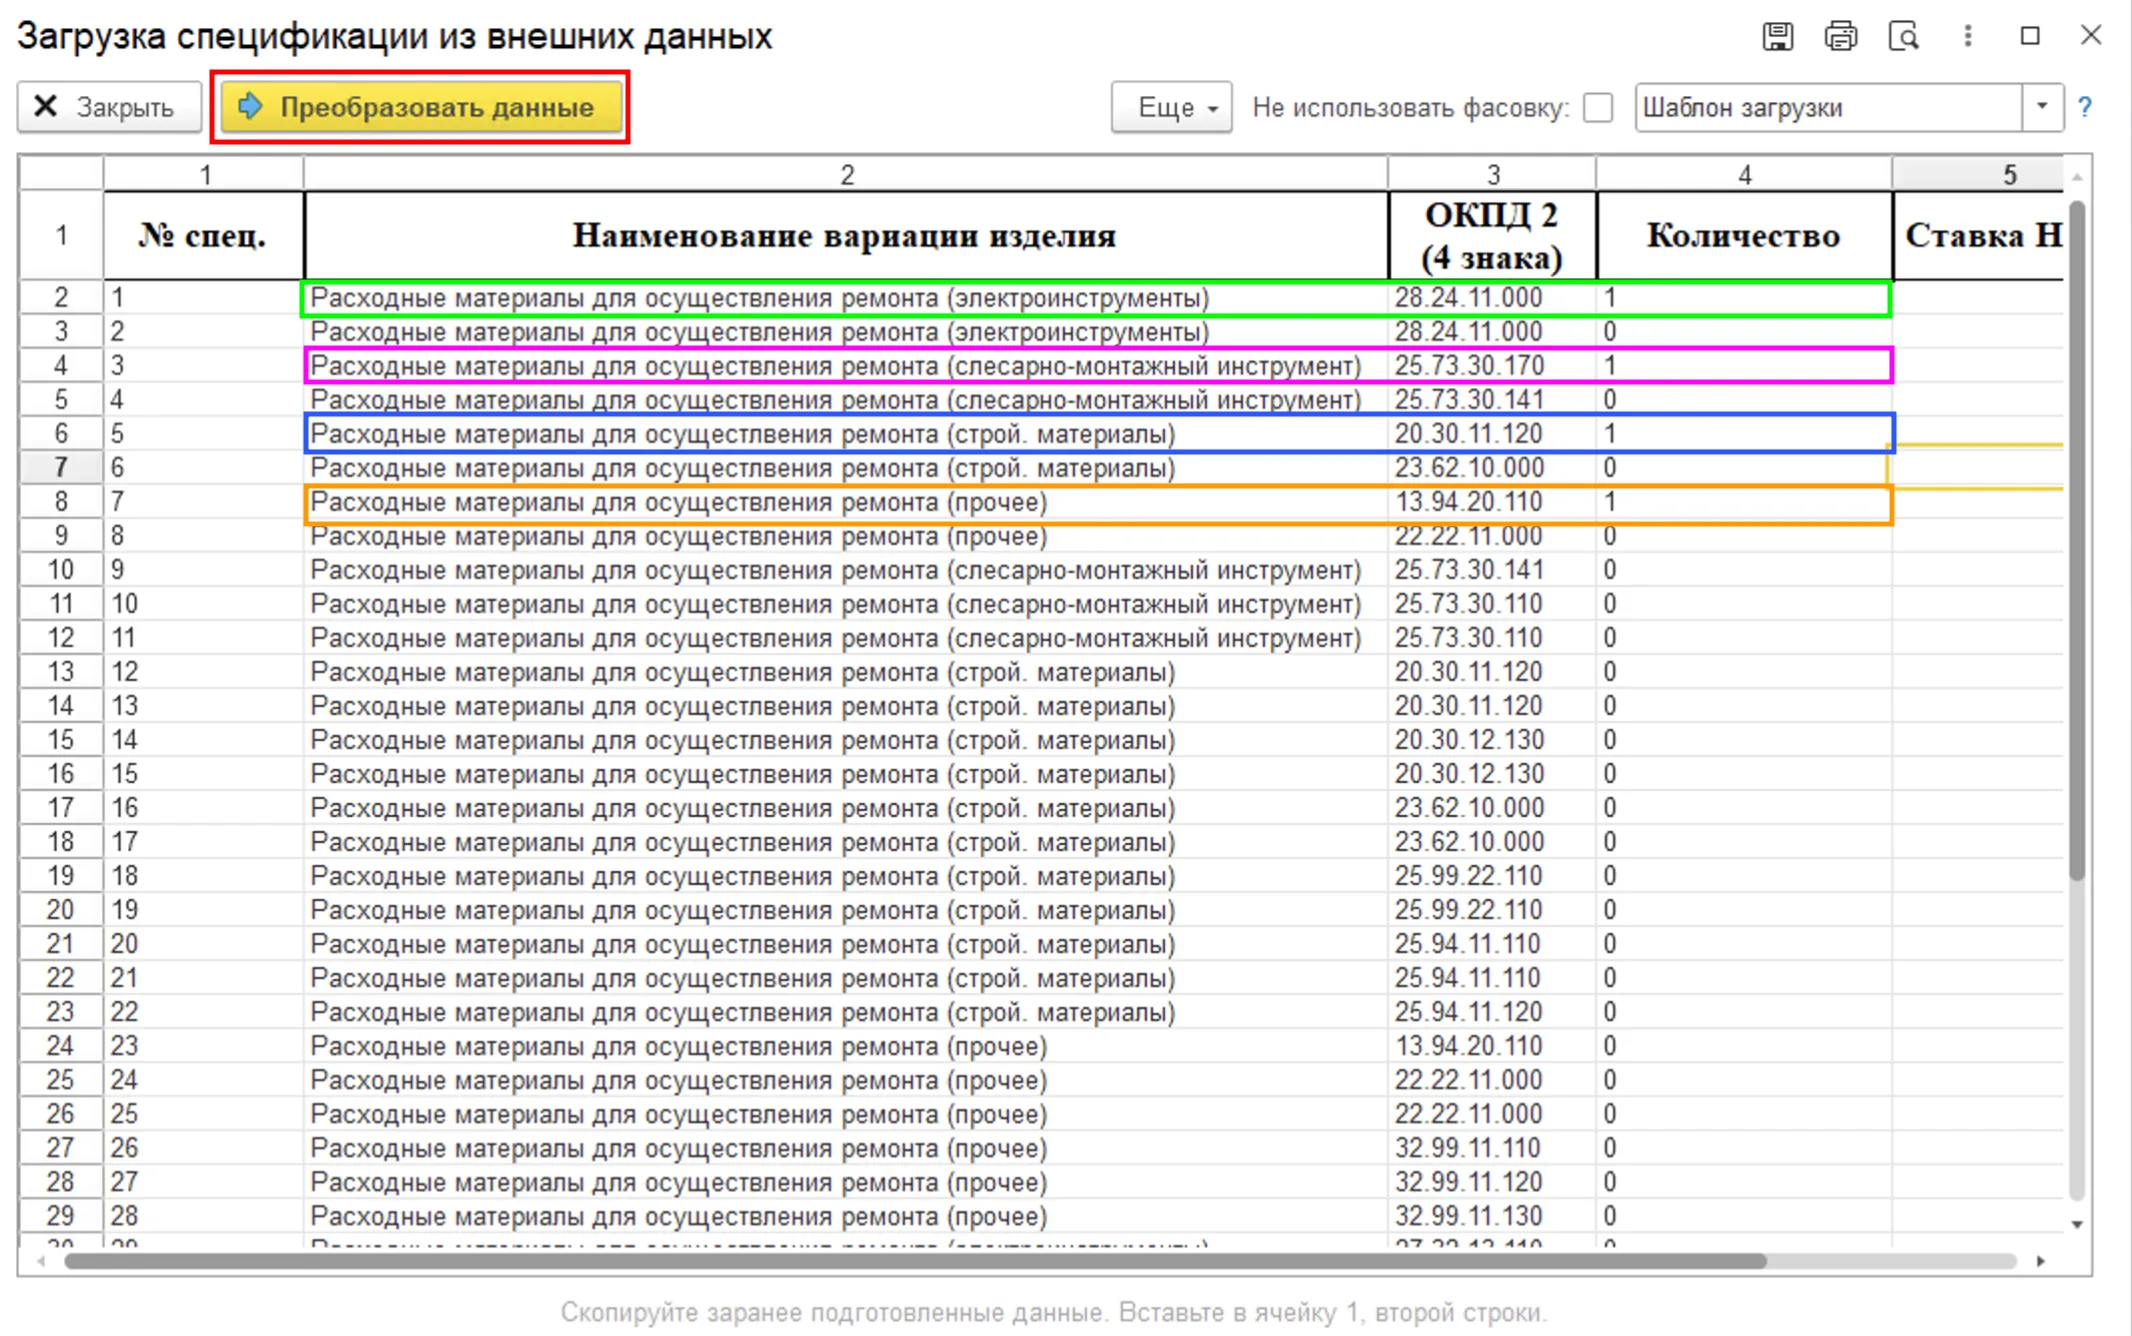Screen dimensions: 2132x1336
Task: Open the three-dot more options menu
Action: click(x=1967, y=37)
